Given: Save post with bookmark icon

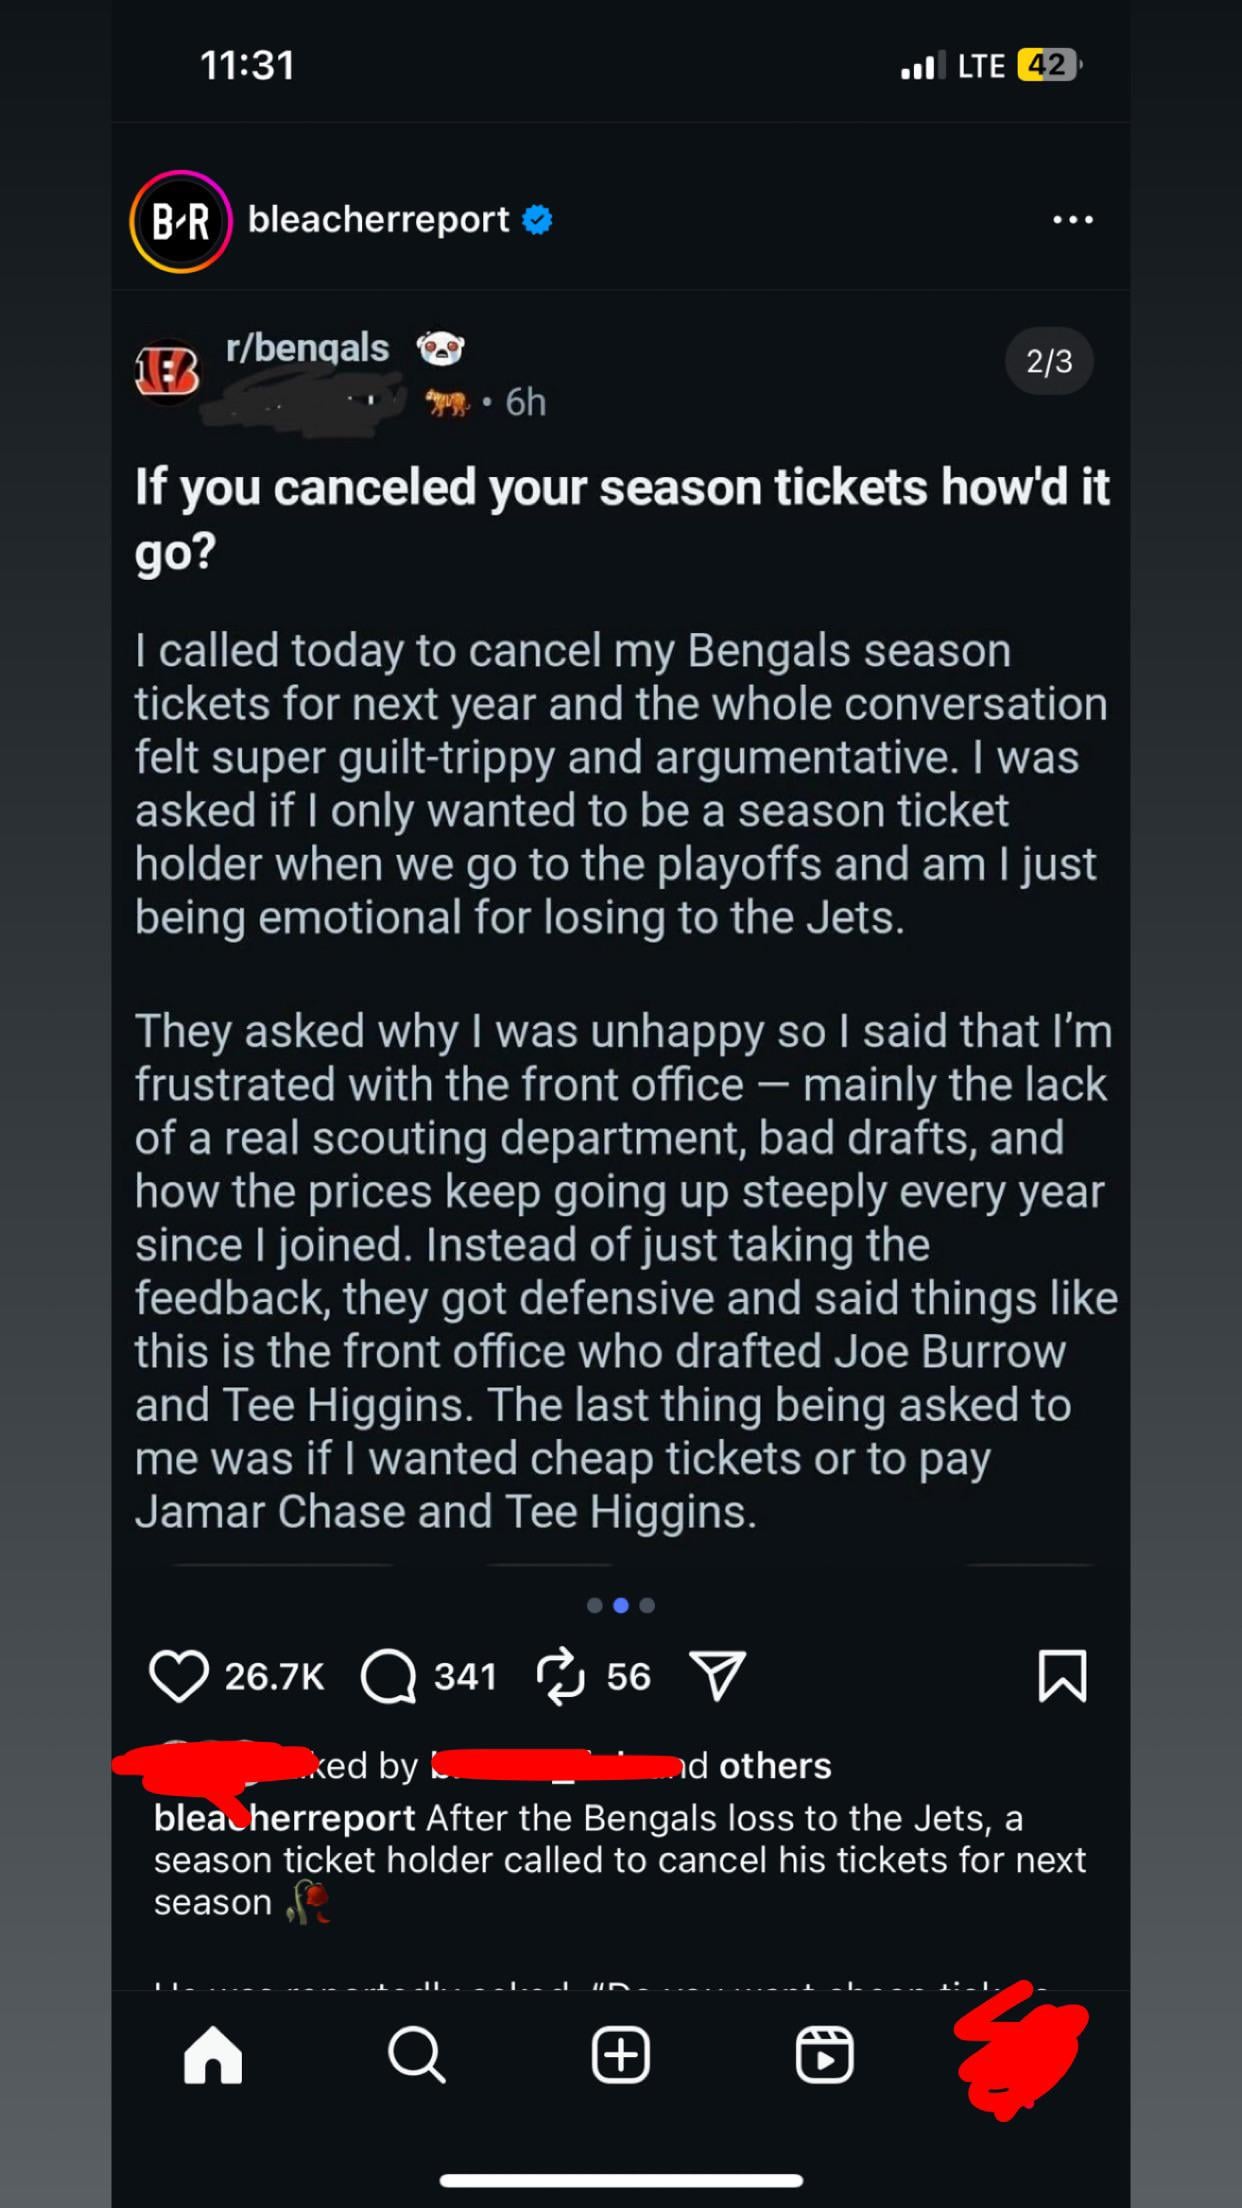Looking at the screenshot, I should pos(1062,1676).
